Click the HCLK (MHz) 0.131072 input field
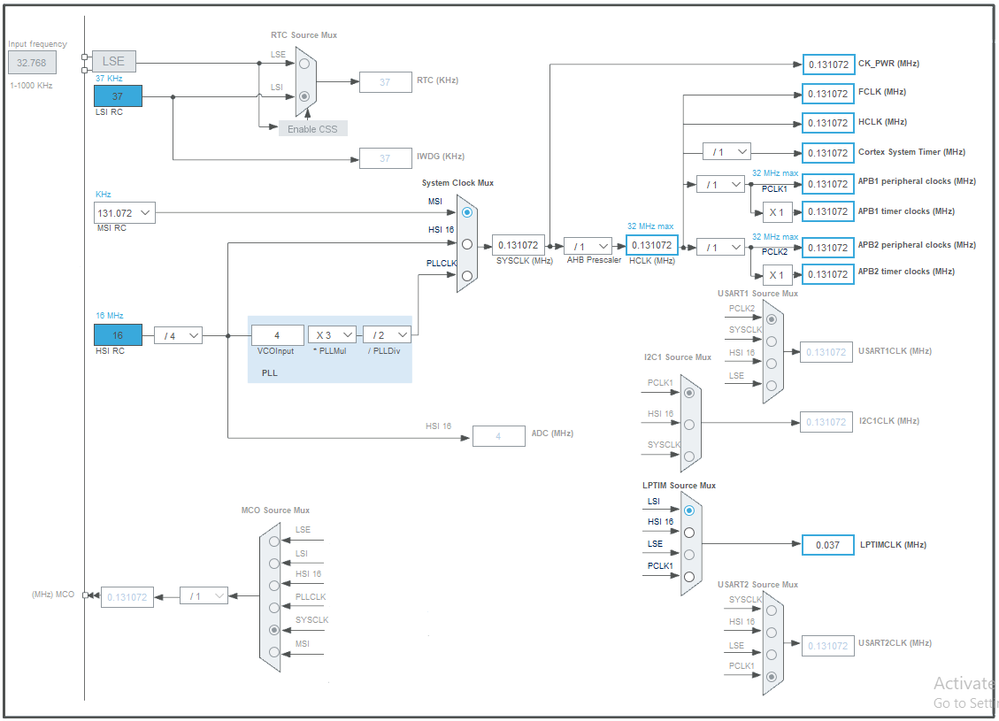Image resolution: width=999 pixels, height=721 pixels. point(652,245)
